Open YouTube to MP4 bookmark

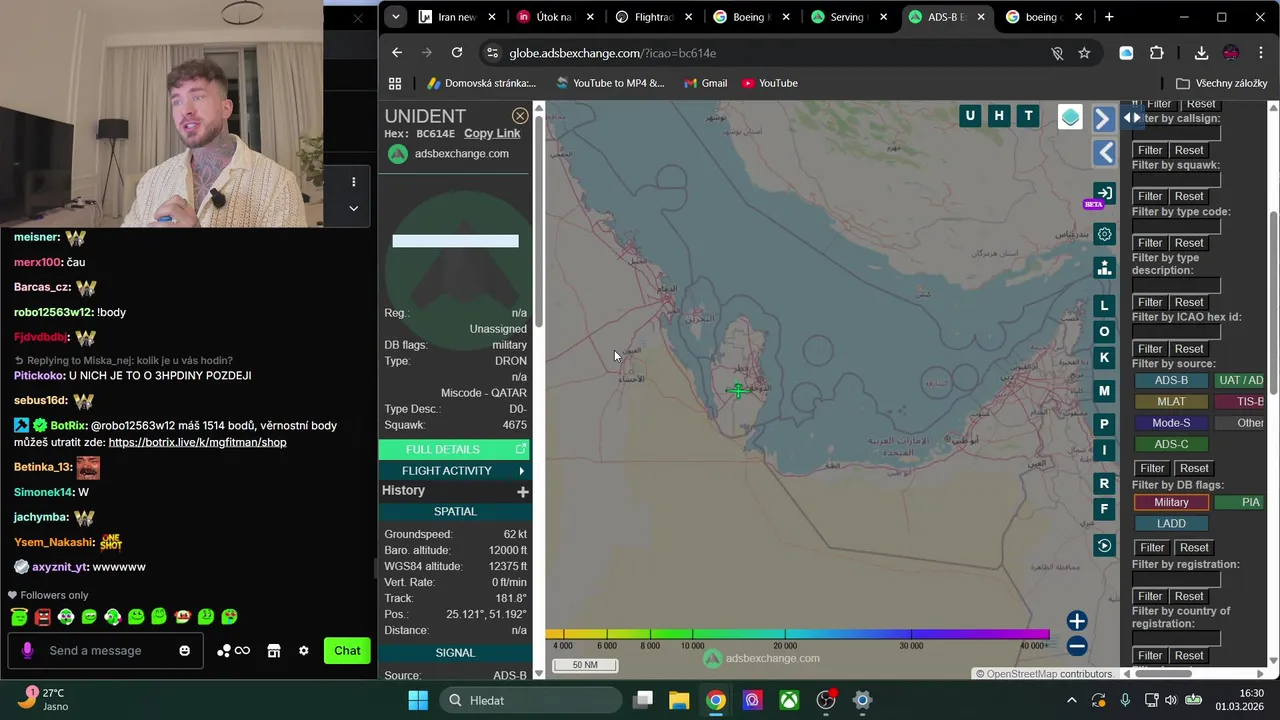point(610,83)
